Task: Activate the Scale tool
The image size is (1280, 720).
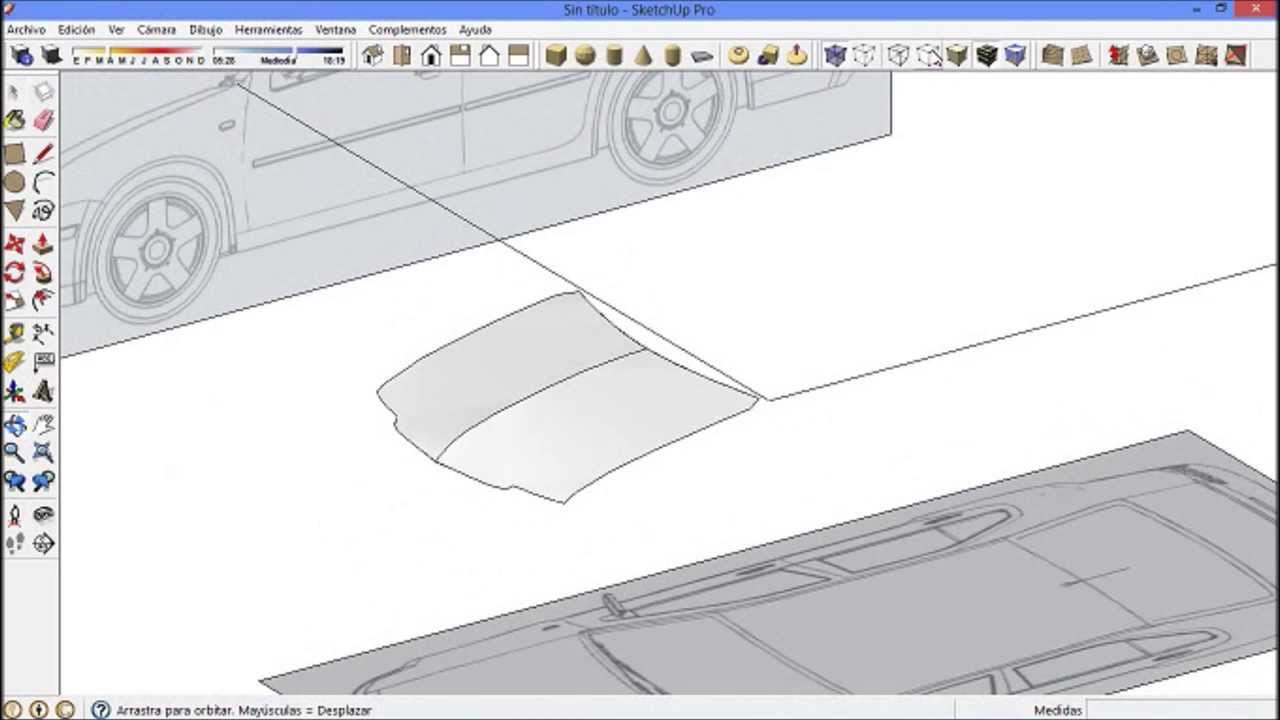Action: click(14, 300)
